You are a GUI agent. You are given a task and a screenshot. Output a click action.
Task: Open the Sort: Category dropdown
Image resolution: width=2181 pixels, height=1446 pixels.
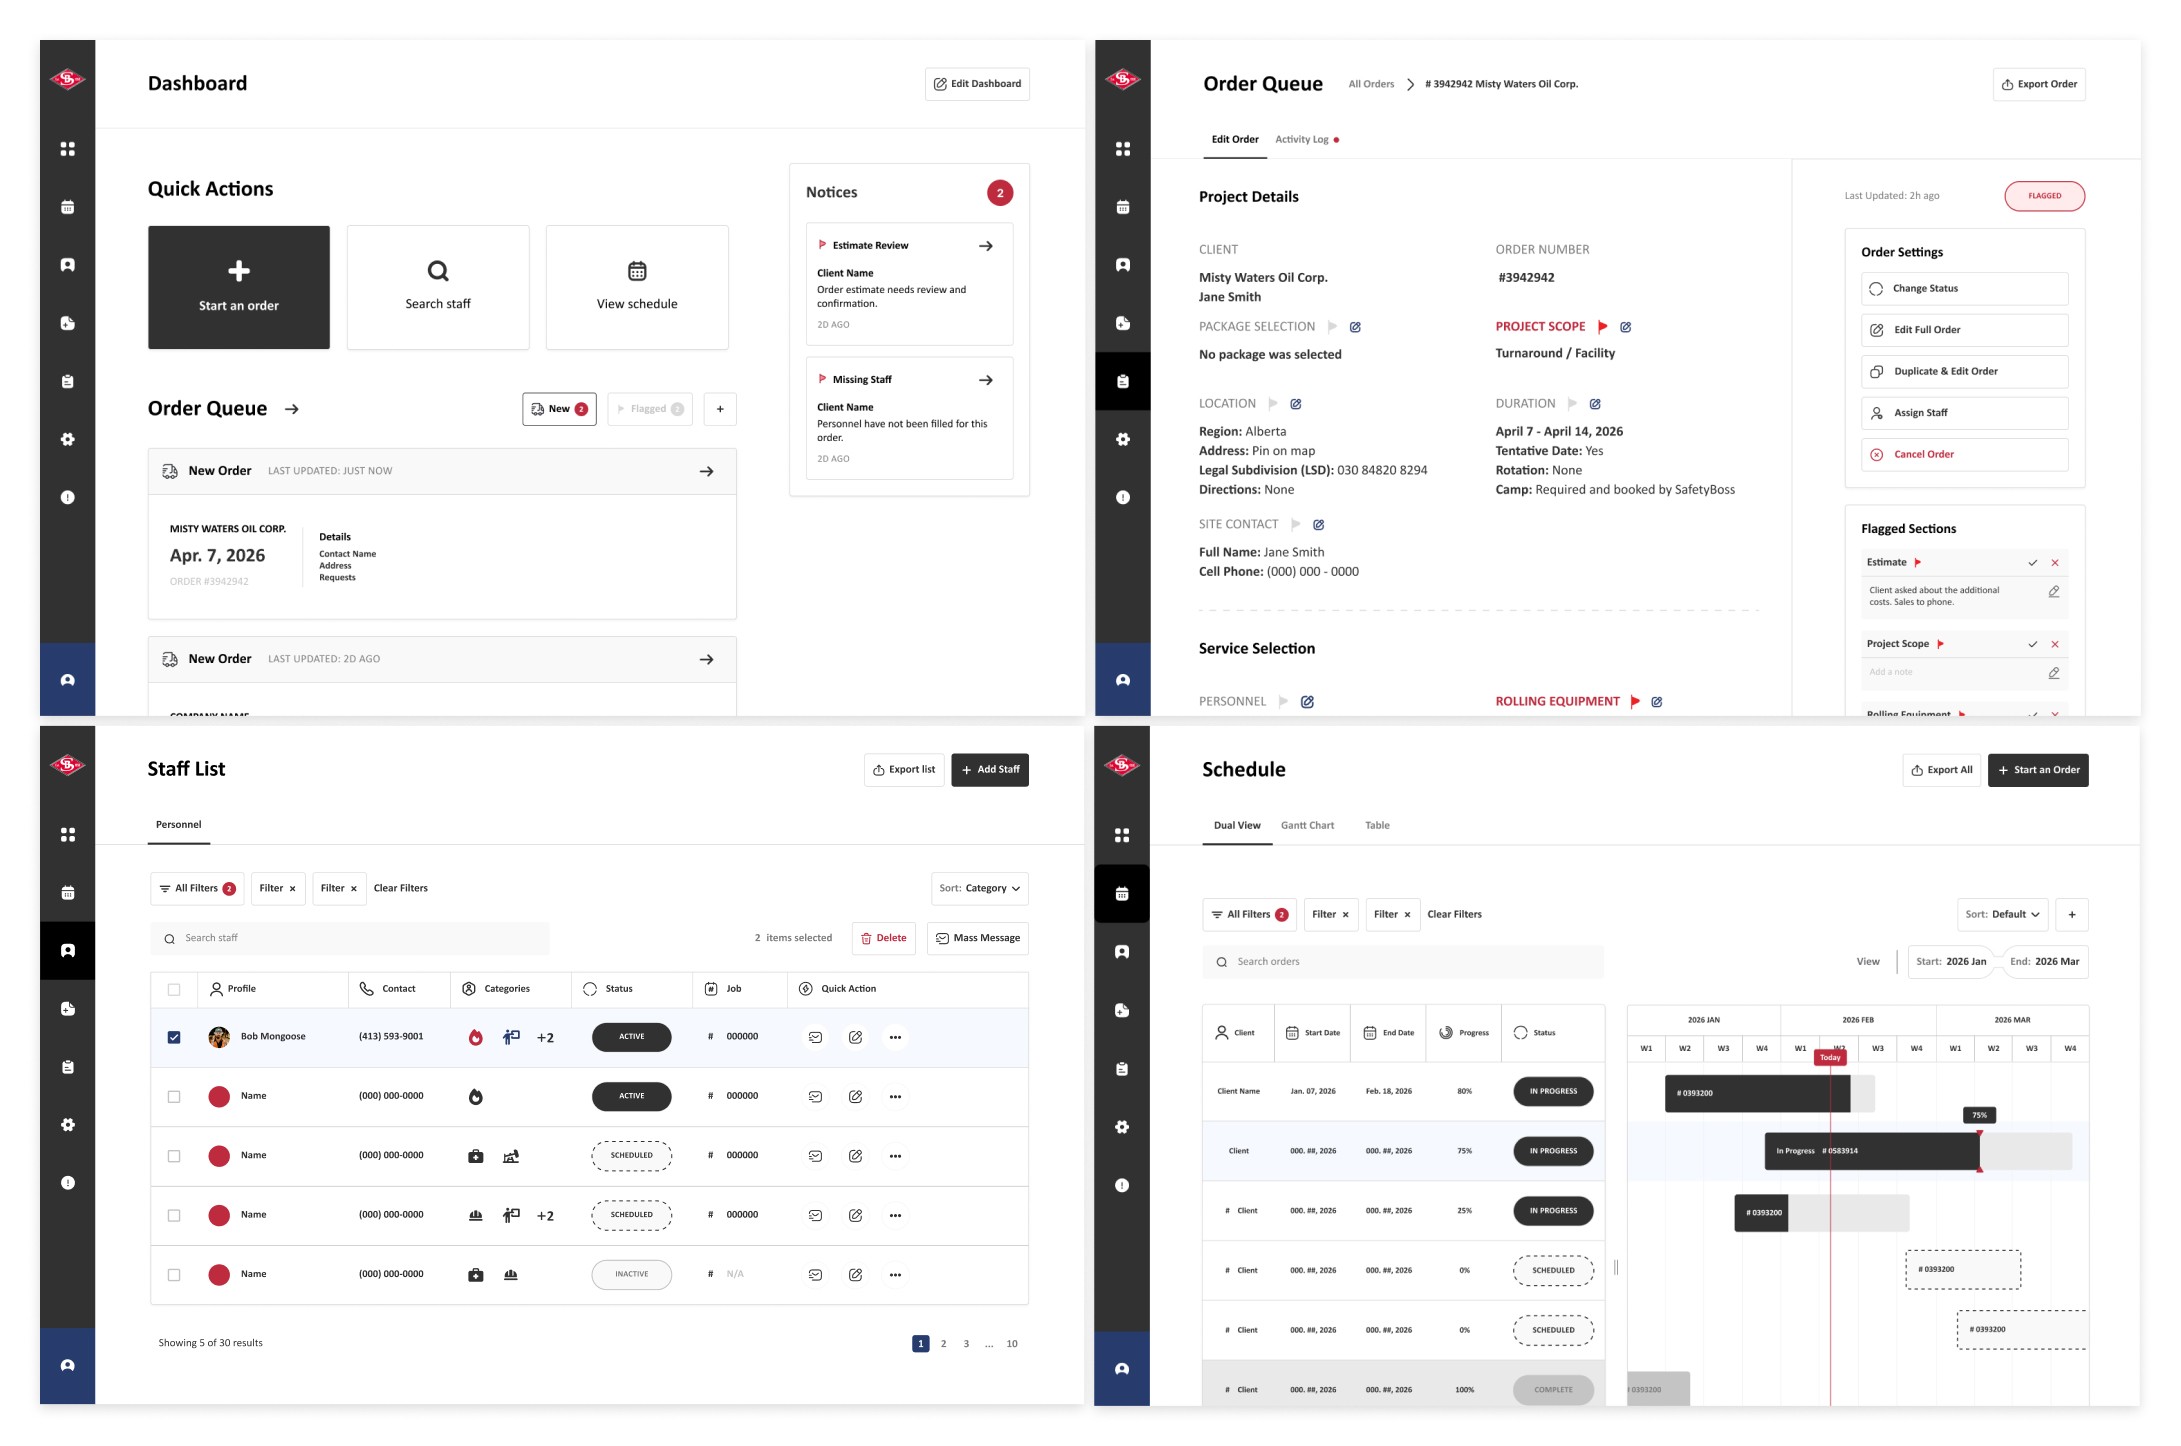click(x=979, y=888)
